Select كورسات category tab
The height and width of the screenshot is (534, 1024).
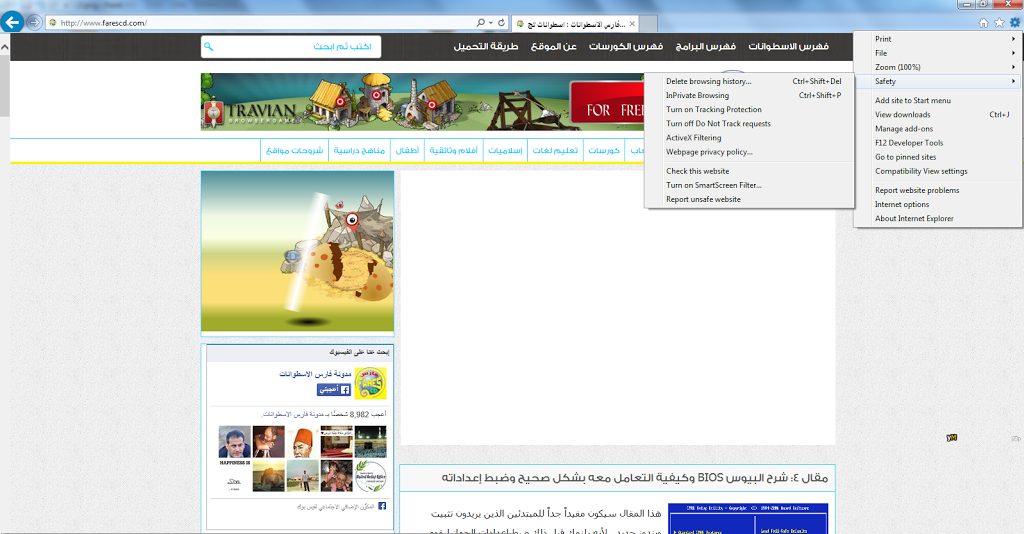603,150
